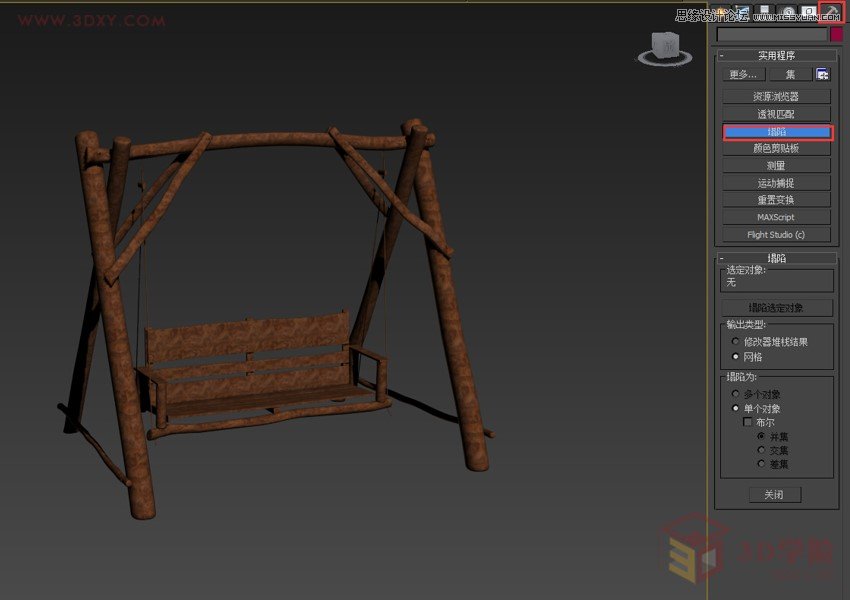The width and height of the screenshot is (850, 600).
Task: Select 修改器堆栈结果 output type
Action: coord(736,341)
